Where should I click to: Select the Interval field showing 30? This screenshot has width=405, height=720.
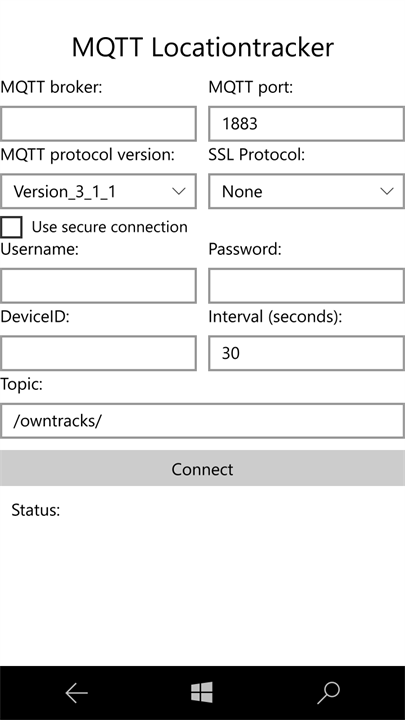306,353
